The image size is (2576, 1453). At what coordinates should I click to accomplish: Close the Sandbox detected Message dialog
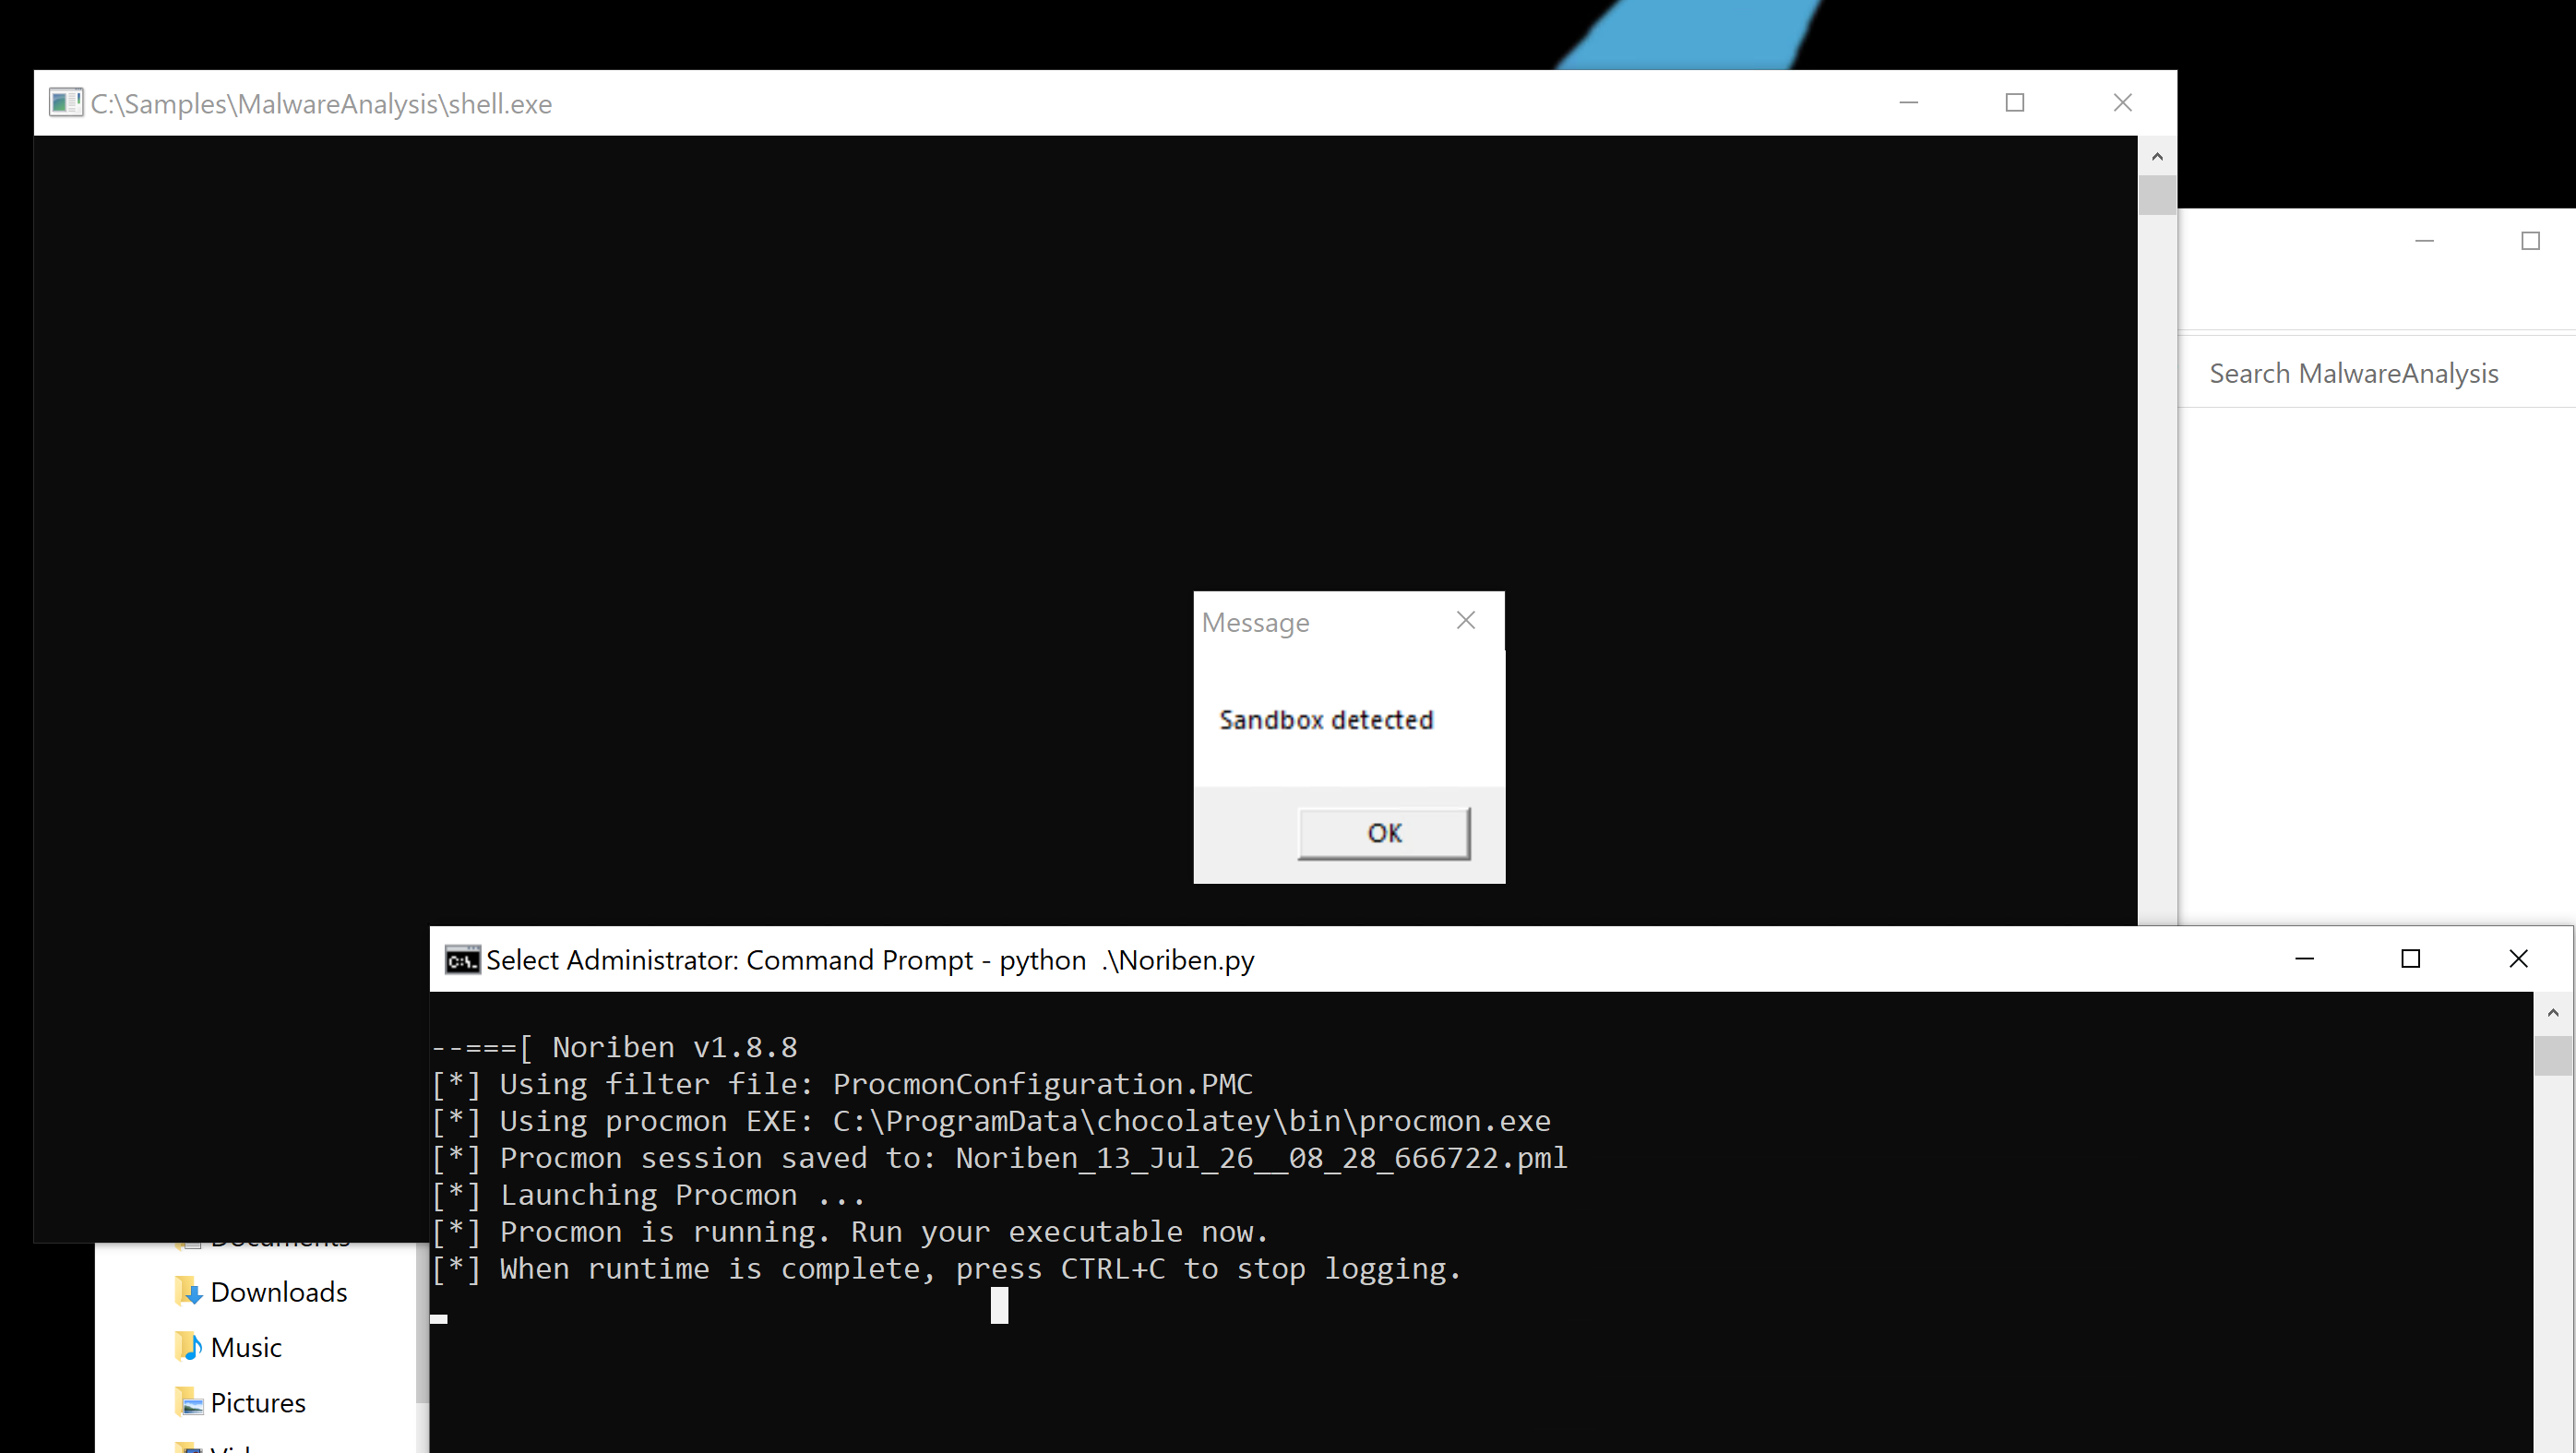coord(1466,621)
